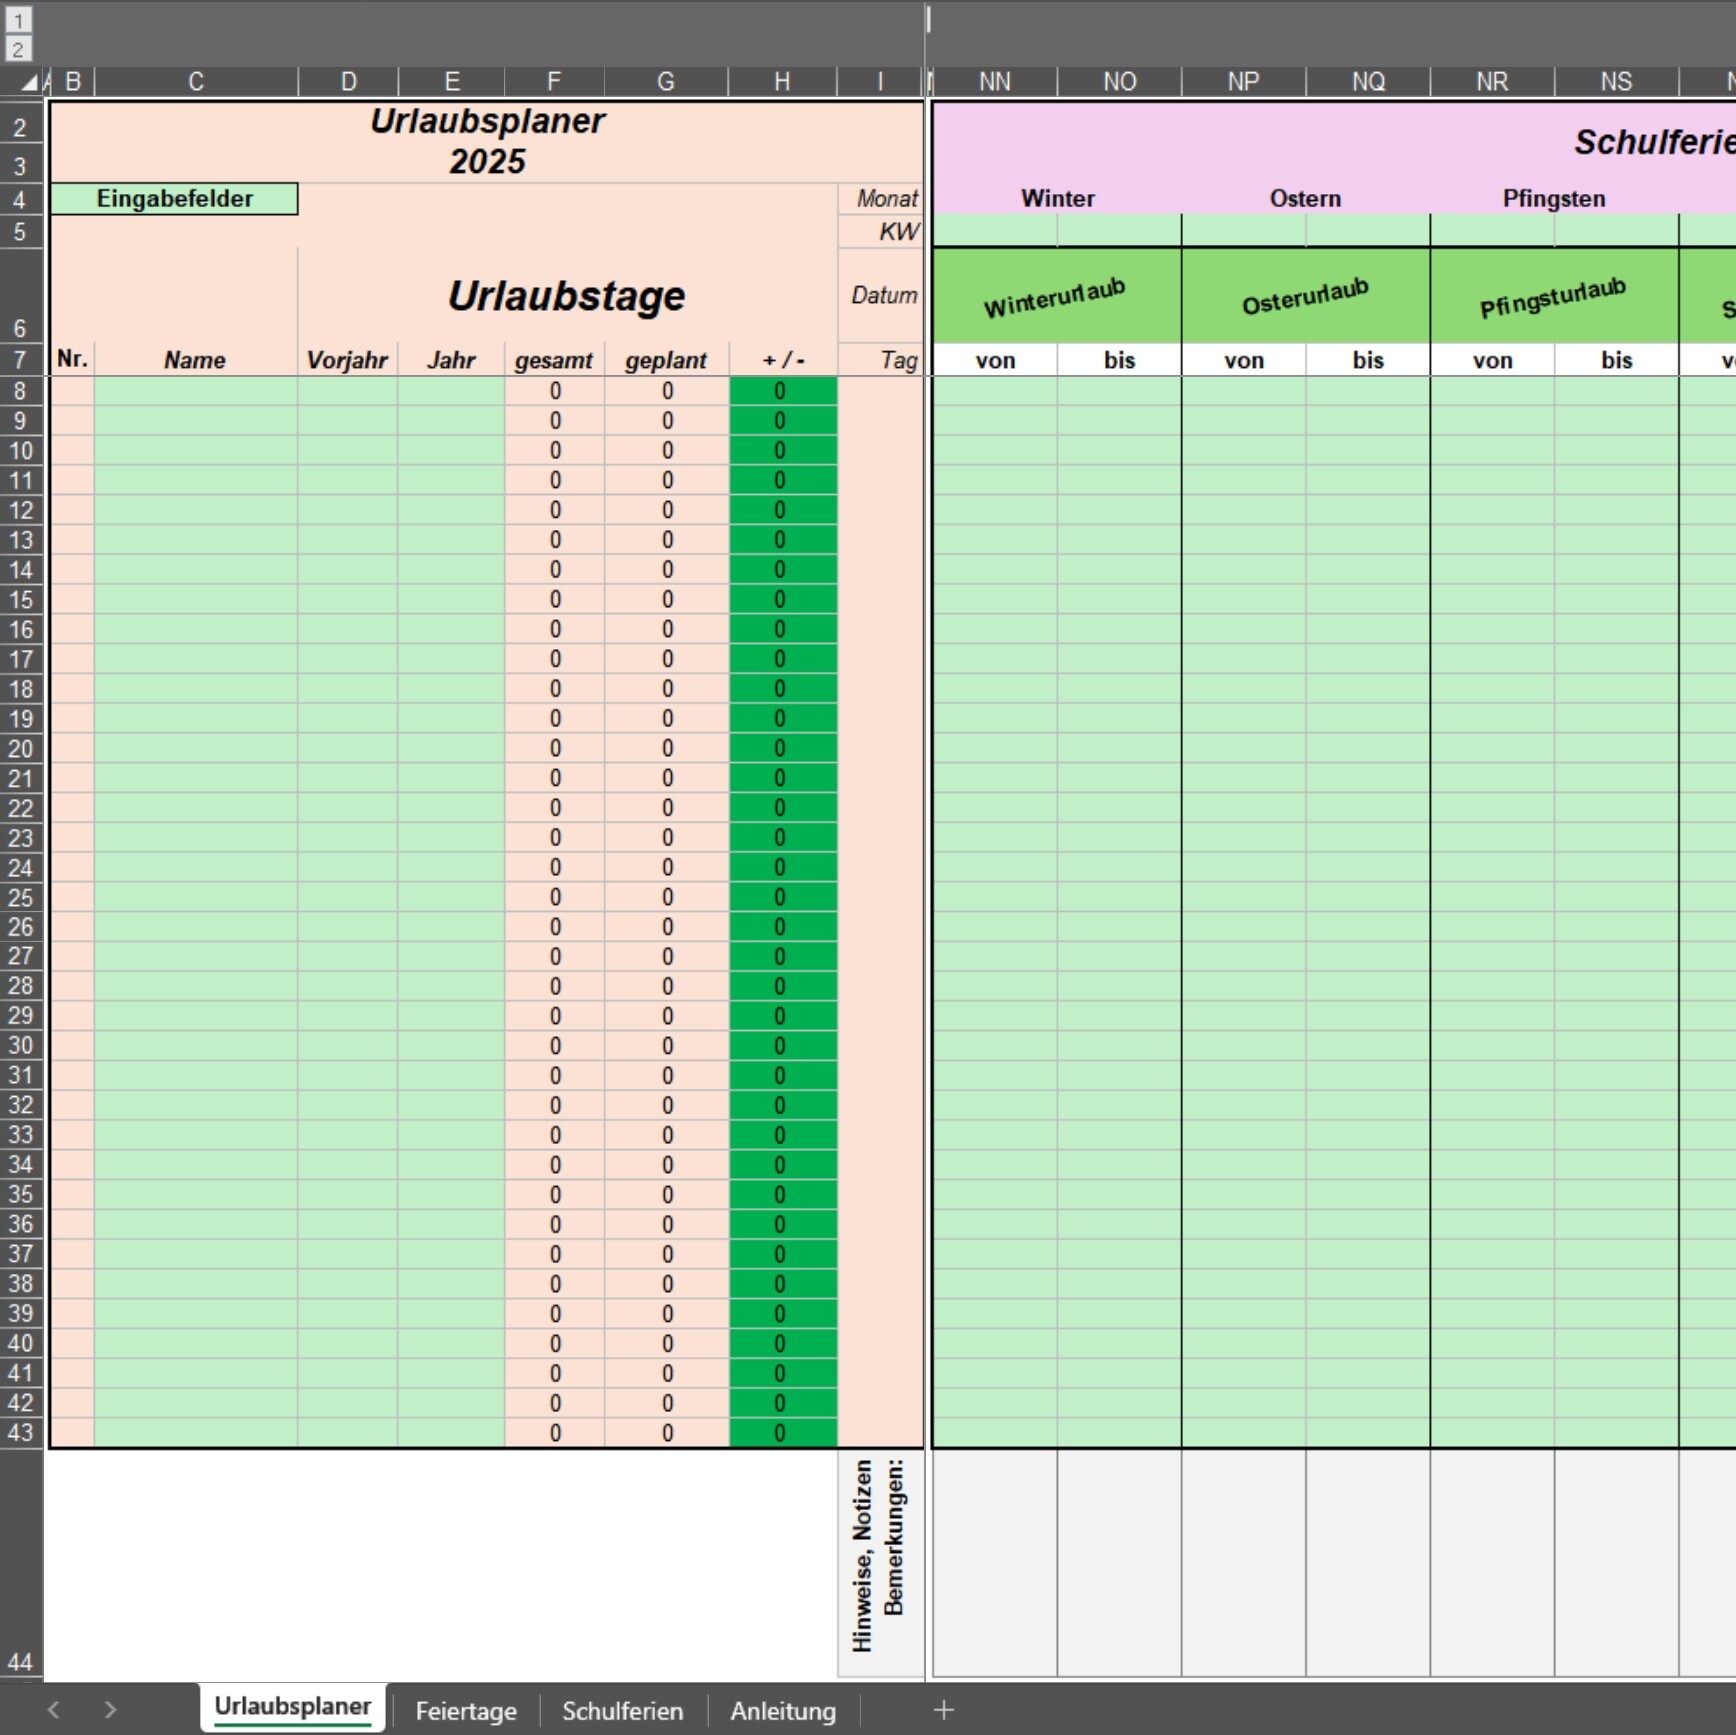Select column NN header
This screenshot has width=1736, height=1735.
click(x=994, y=82)
